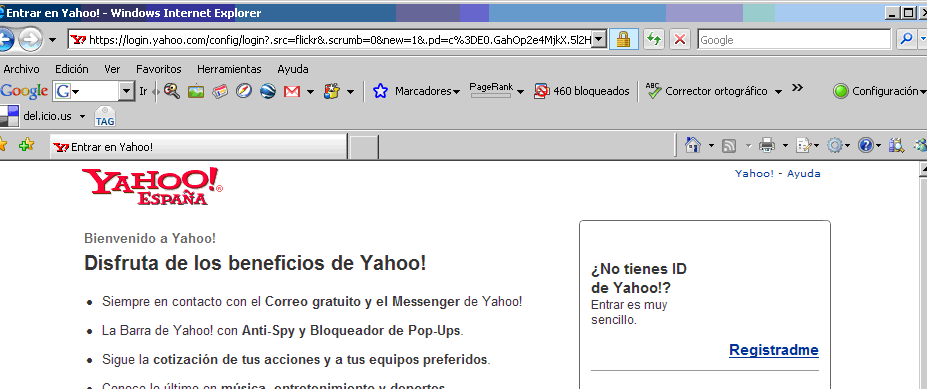The width and height of the screenshot is (927, 389).
Task: Click the blue Help question mark icon
Action: (x=866, y=145)
